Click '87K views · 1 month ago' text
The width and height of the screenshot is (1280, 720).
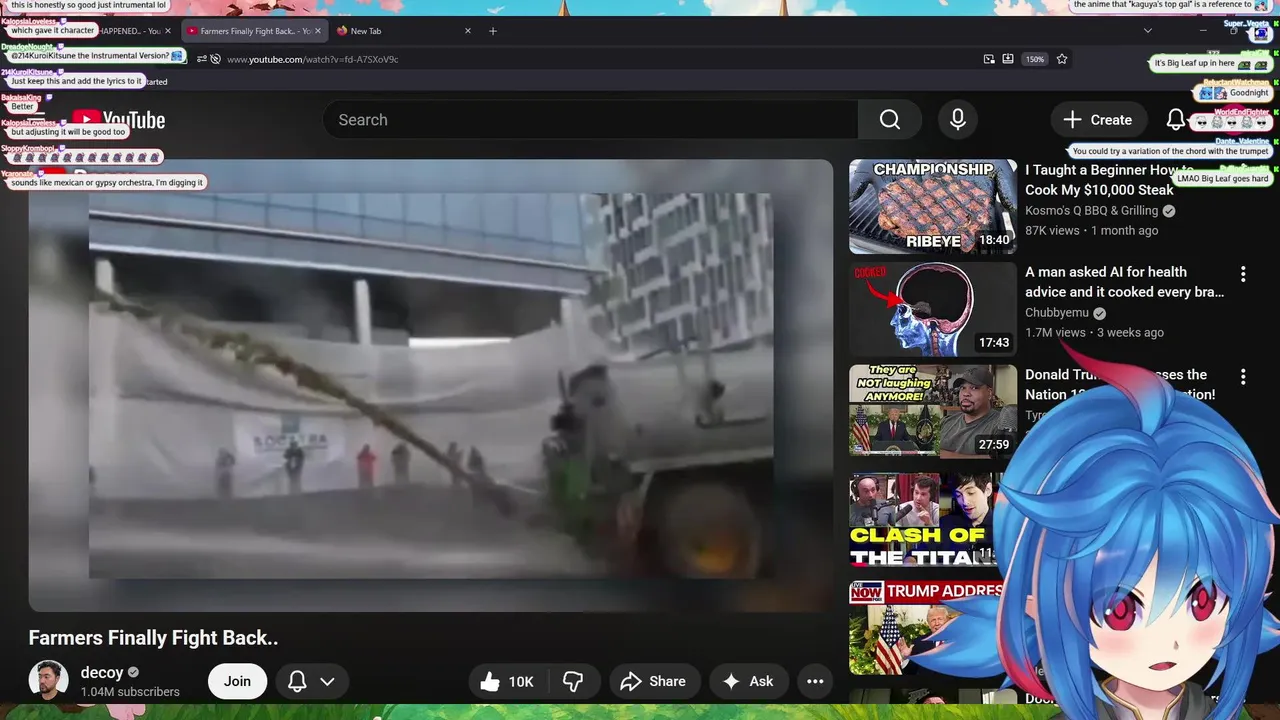tap(1091, 230)
